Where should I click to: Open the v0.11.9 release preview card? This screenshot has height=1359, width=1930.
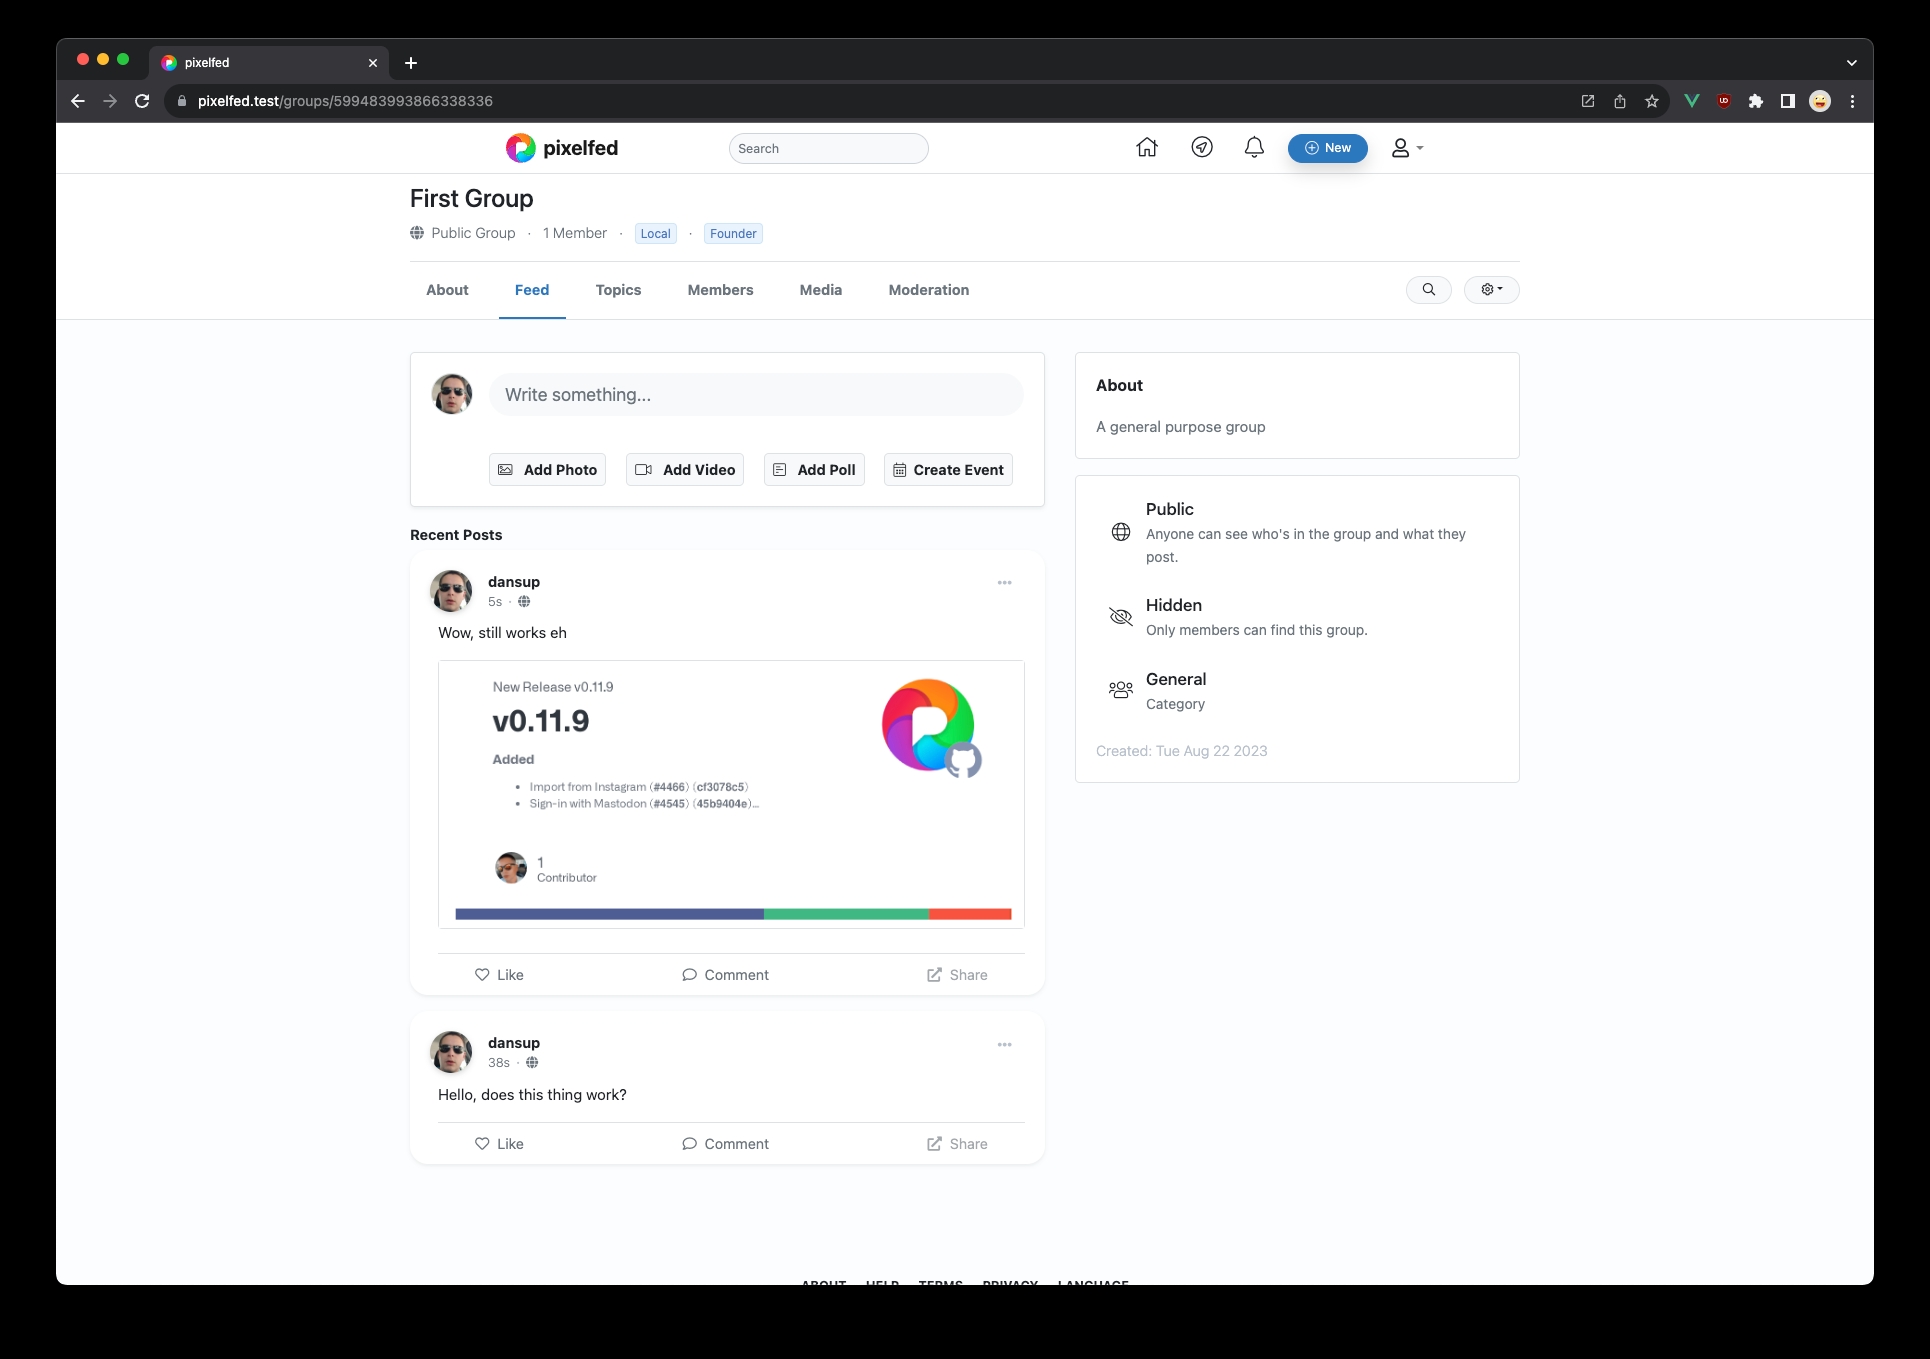coord(731,794)
